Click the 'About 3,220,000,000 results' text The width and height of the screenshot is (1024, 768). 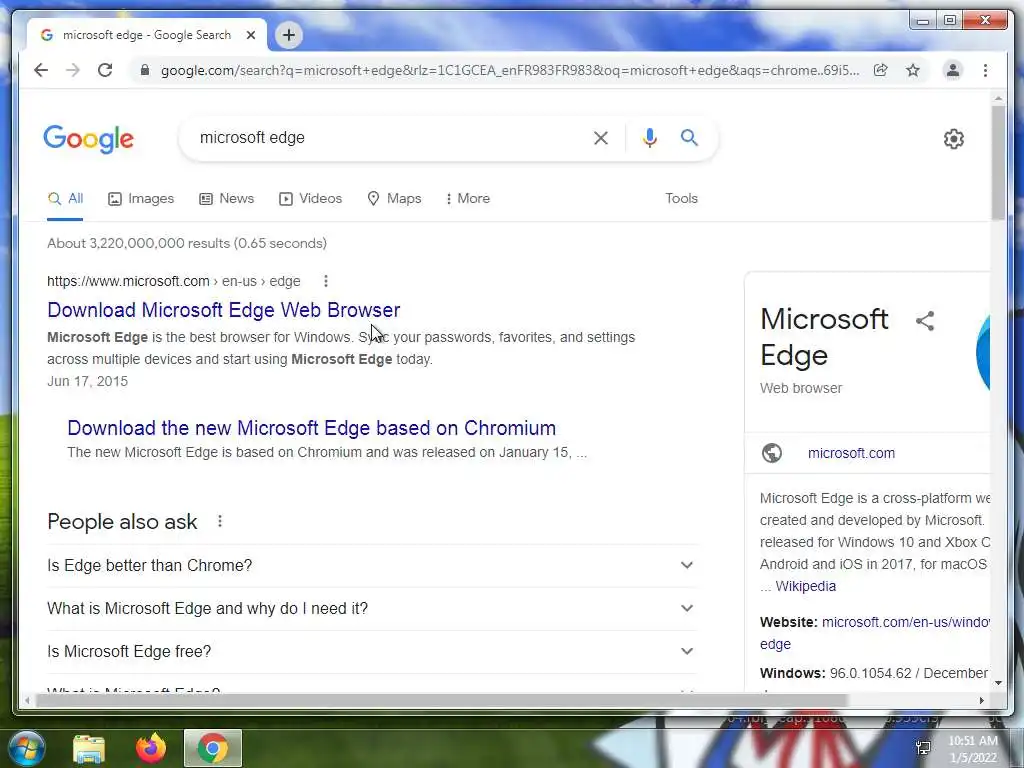pos(187,244)
